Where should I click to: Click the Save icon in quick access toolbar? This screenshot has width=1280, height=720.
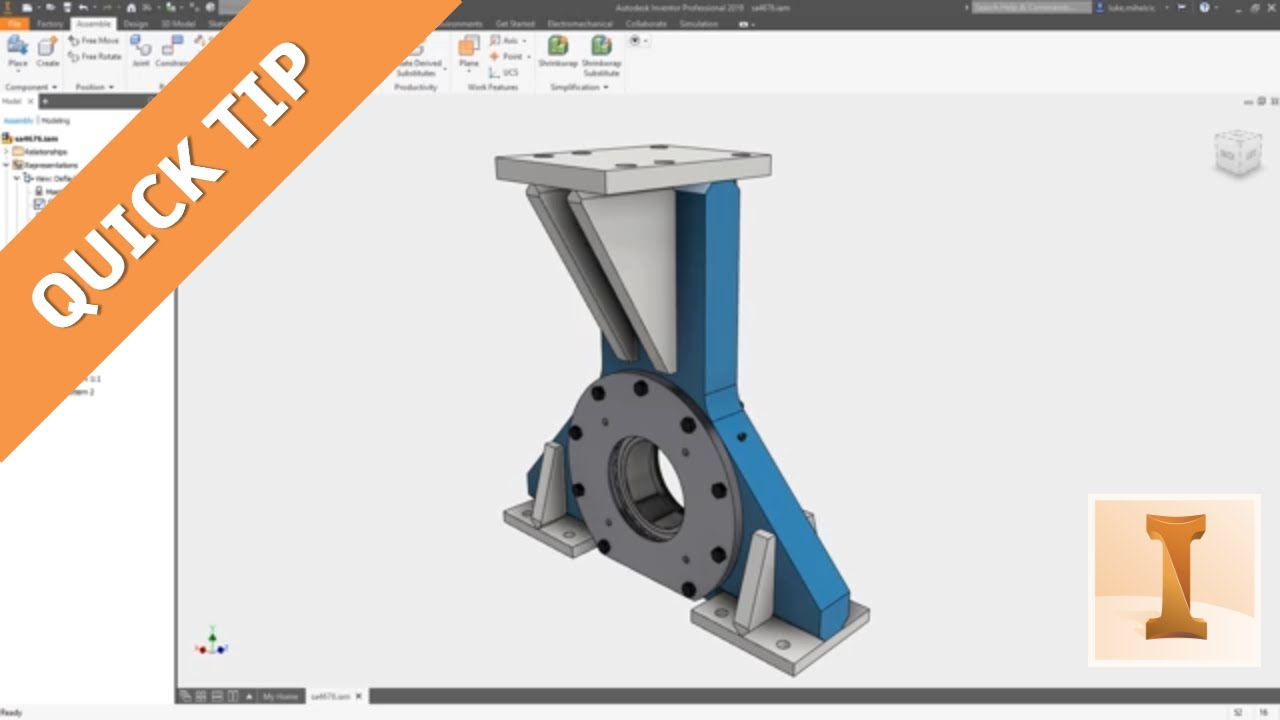[x=65, y=7]
